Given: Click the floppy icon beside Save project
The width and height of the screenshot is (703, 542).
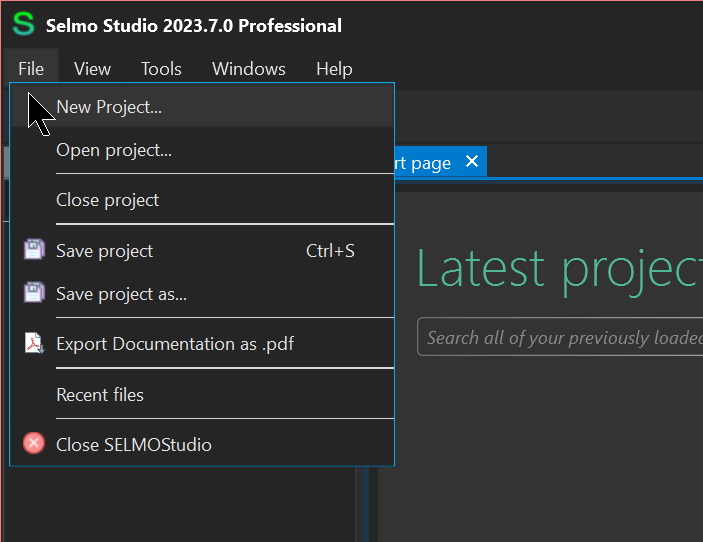Looking at the screenshot, I should [x=34, y=249].
